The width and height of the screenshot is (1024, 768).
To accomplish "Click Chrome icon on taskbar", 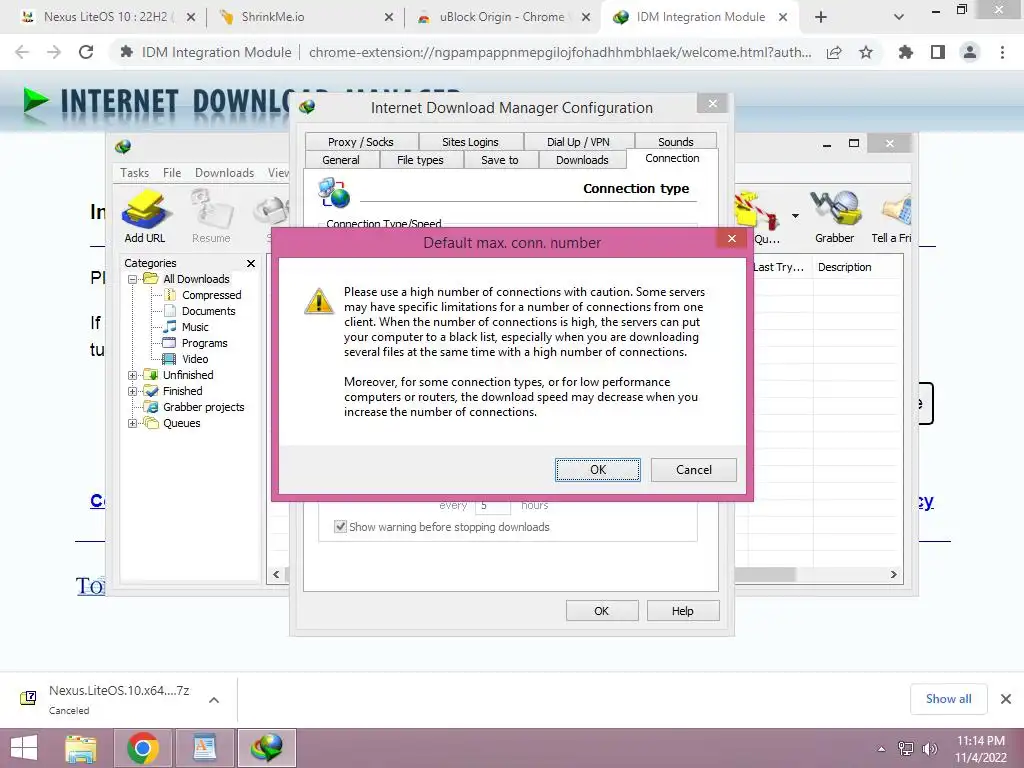I will 143,748.
